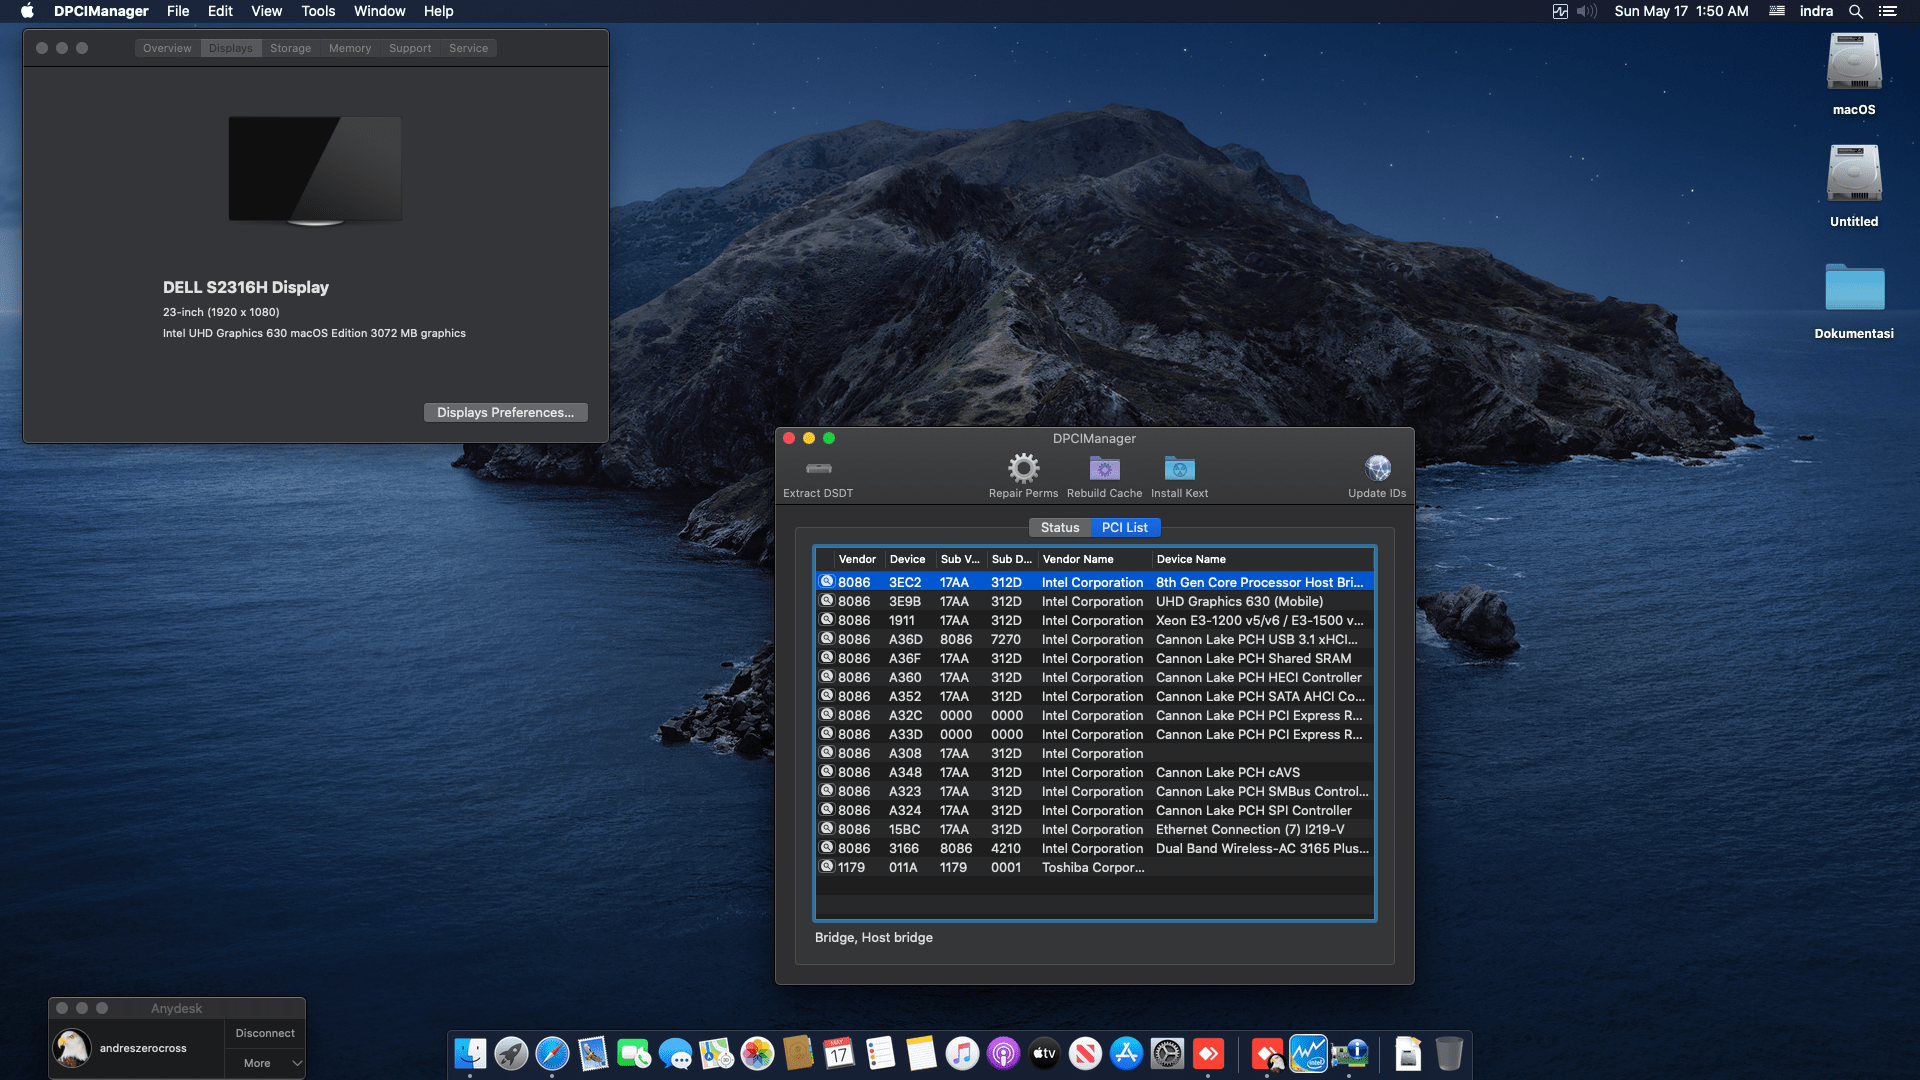This screenshot has width=1920, height=1080.
Task: Click Disconnect in the Anydesk window
Action: point(265,1033)
